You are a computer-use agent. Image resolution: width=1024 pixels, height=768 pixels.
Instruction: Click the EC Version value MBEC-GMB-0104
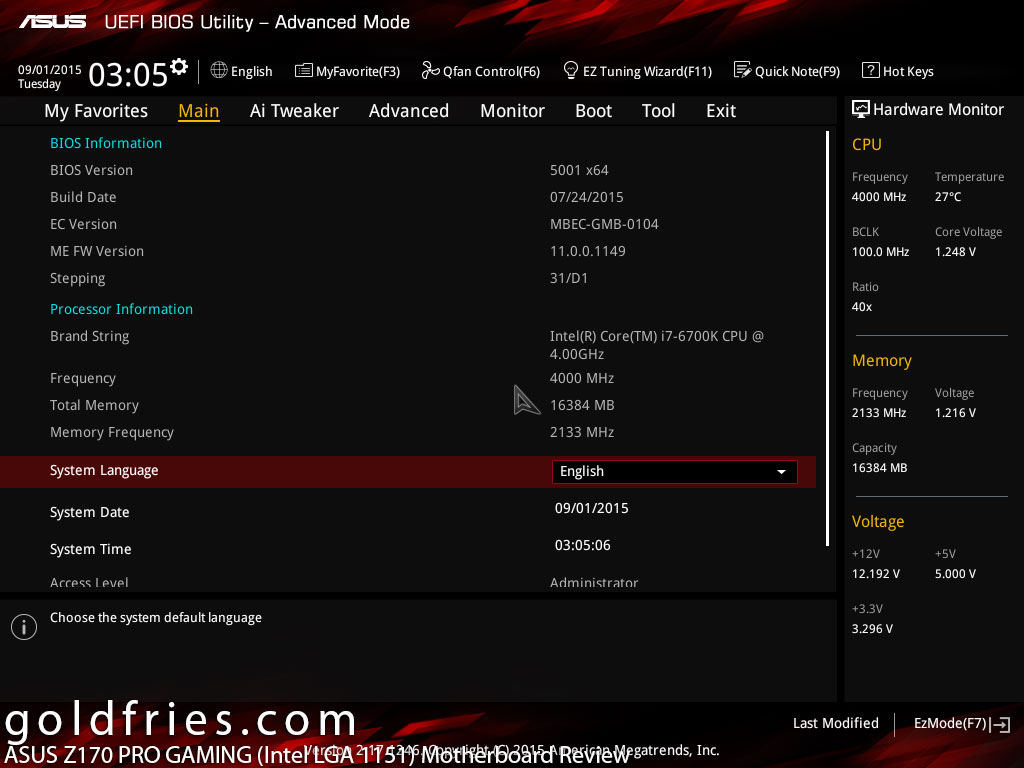pyautogui.click(x=604, y=224)
